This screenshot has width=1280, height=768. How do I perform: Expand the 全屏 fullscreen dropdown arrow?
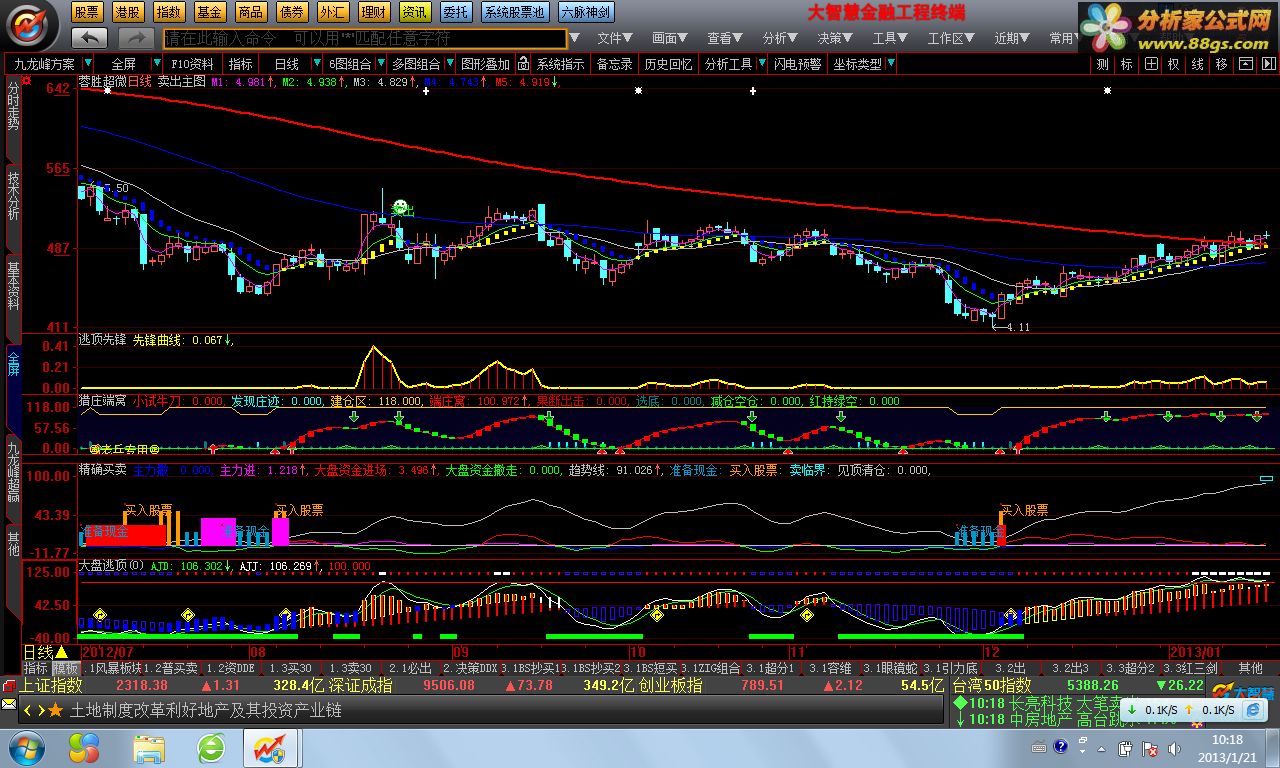coord(155,63)
